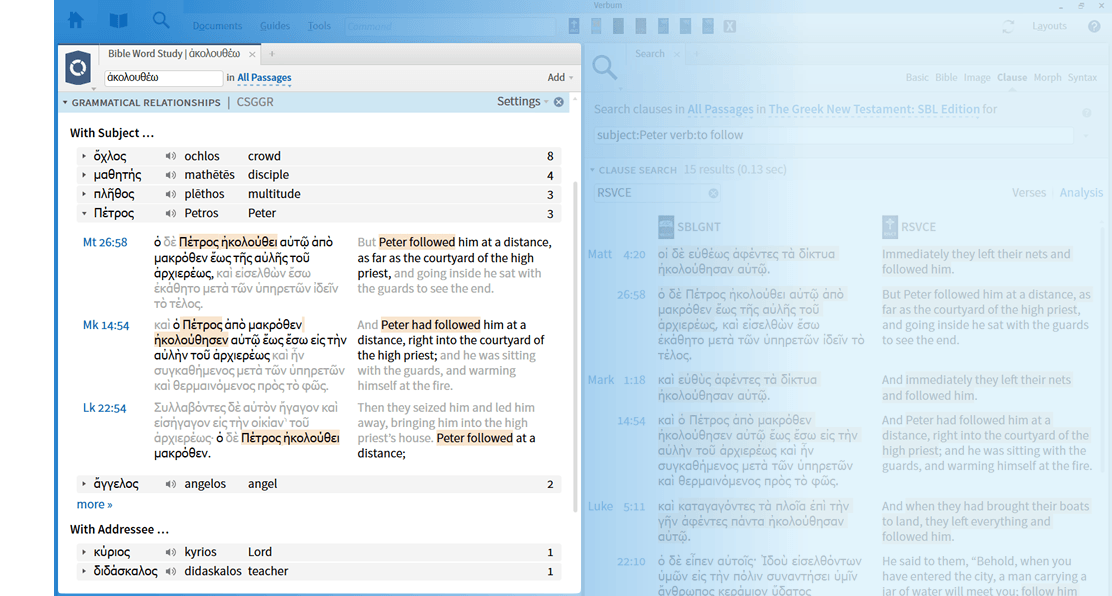This screenshot has height=596, width=1112.
Task: Close the Search panel tab
Action: click(677, 54)
